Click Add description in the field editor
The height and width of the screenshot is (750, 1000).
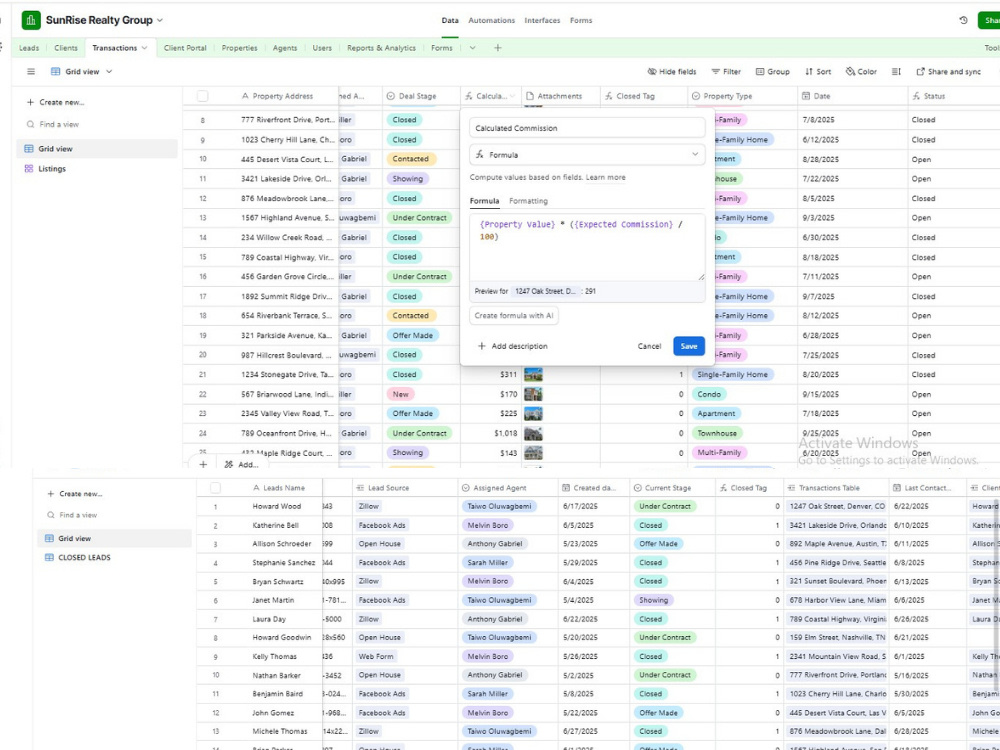[513, 346]
